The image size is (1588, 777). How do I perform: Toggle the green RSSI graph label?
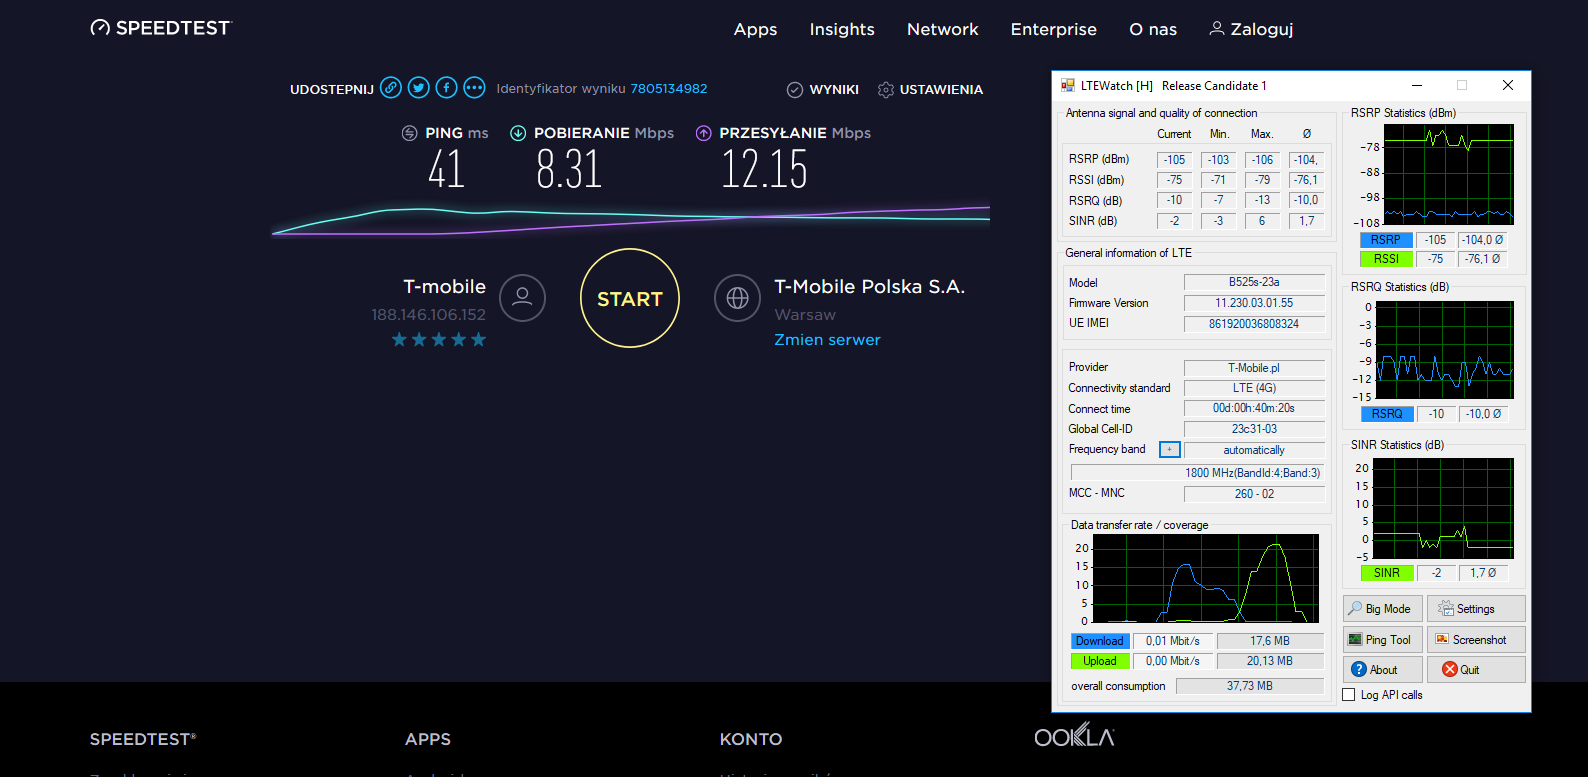click(1386, 259)
